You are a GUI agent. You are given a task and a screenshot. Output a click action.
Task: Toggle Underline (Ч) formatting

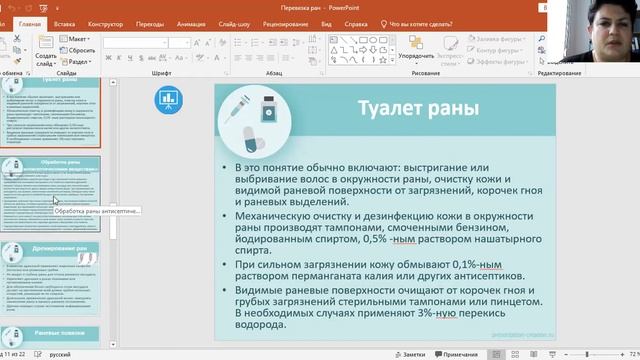130,58
